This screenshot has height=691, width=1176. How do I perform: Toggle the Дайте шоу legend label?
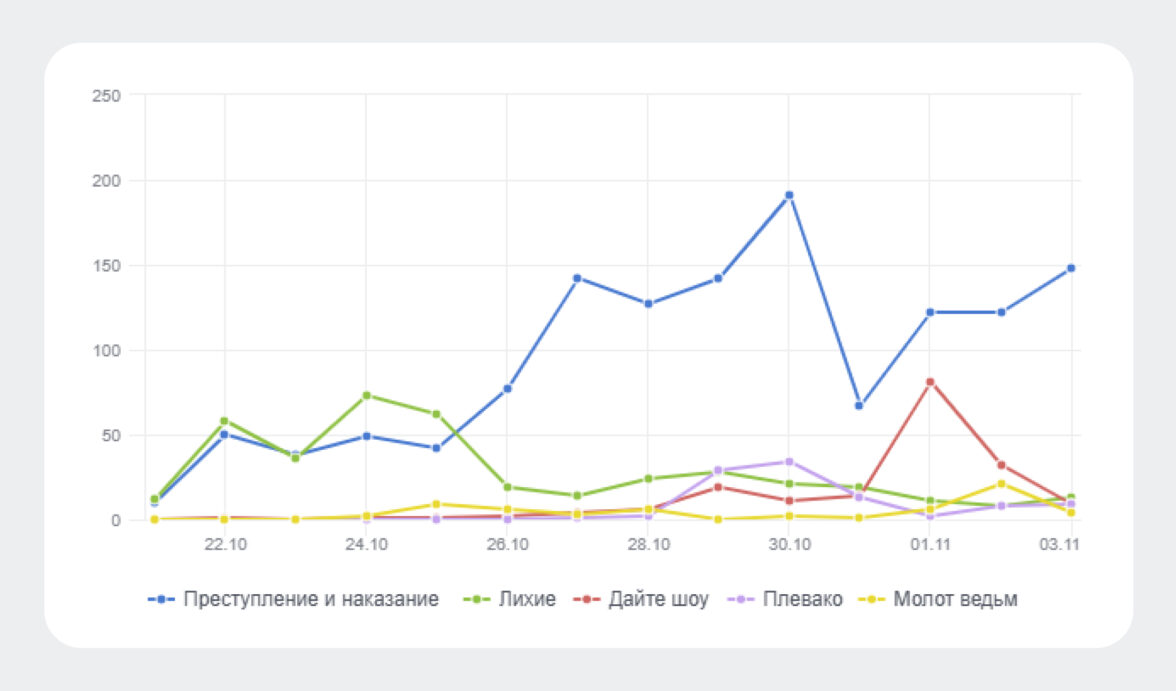pyautogui.click(x=658, y=600)
